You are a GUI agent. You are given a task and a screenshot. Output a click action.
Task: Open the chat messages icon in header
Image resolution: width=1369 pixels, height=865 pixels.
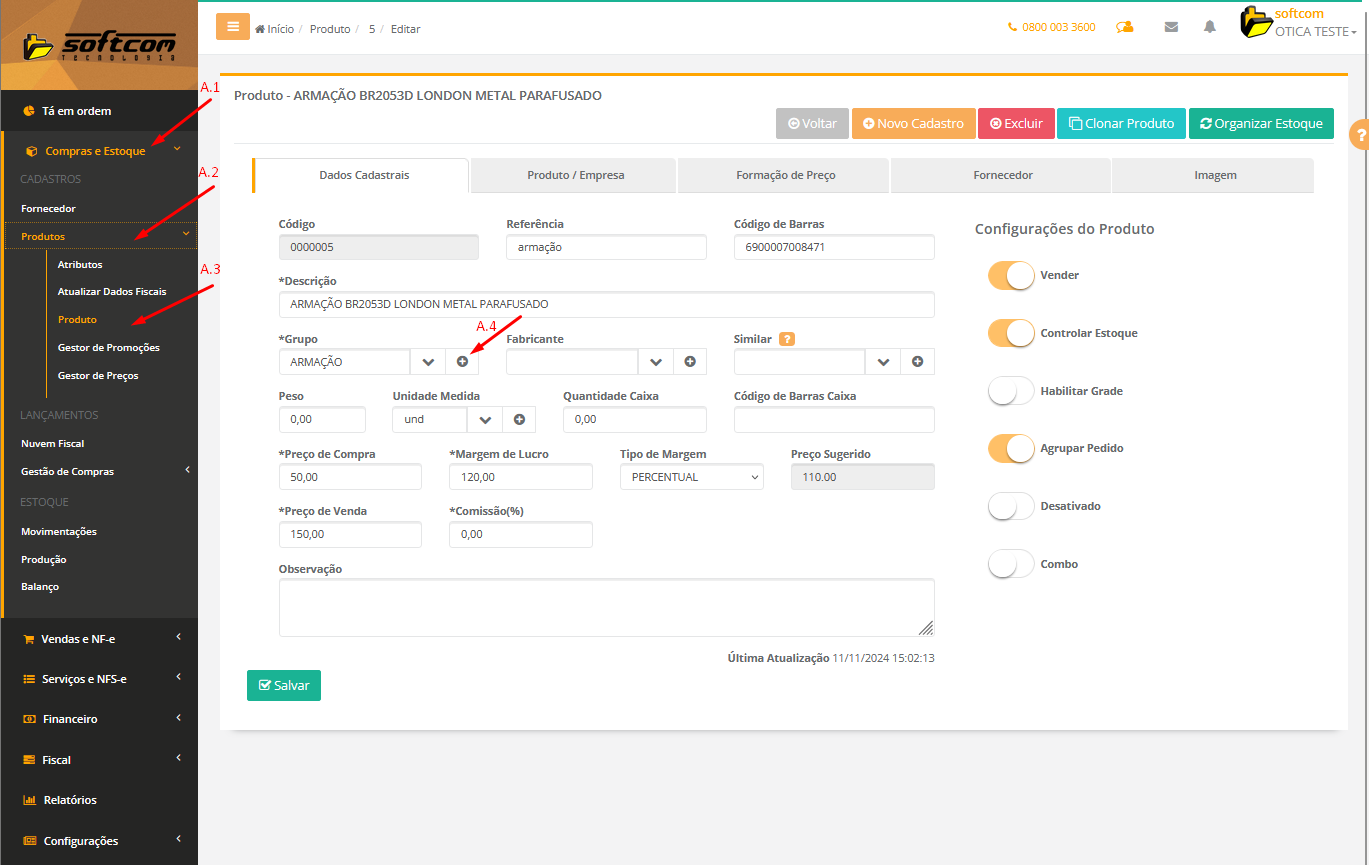[1125, 27]
